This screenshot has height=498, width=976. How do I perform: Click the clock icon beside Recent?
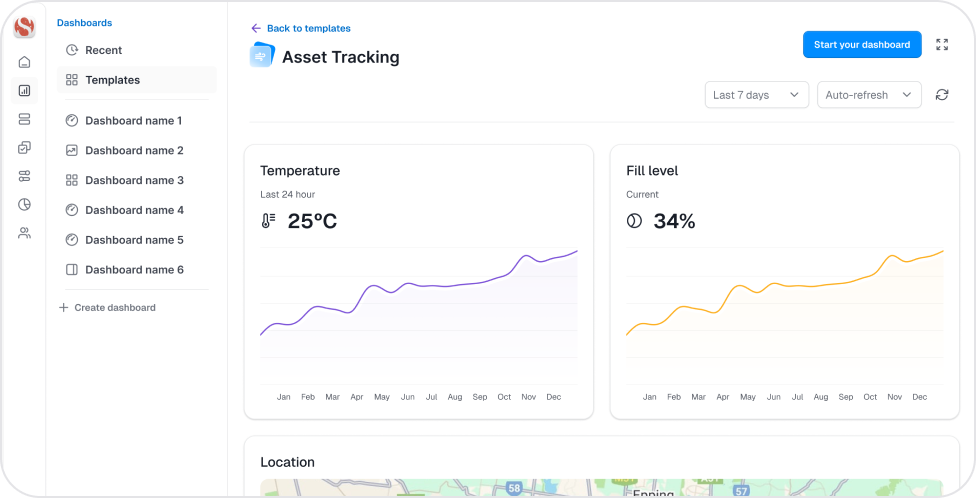point(72,50)
